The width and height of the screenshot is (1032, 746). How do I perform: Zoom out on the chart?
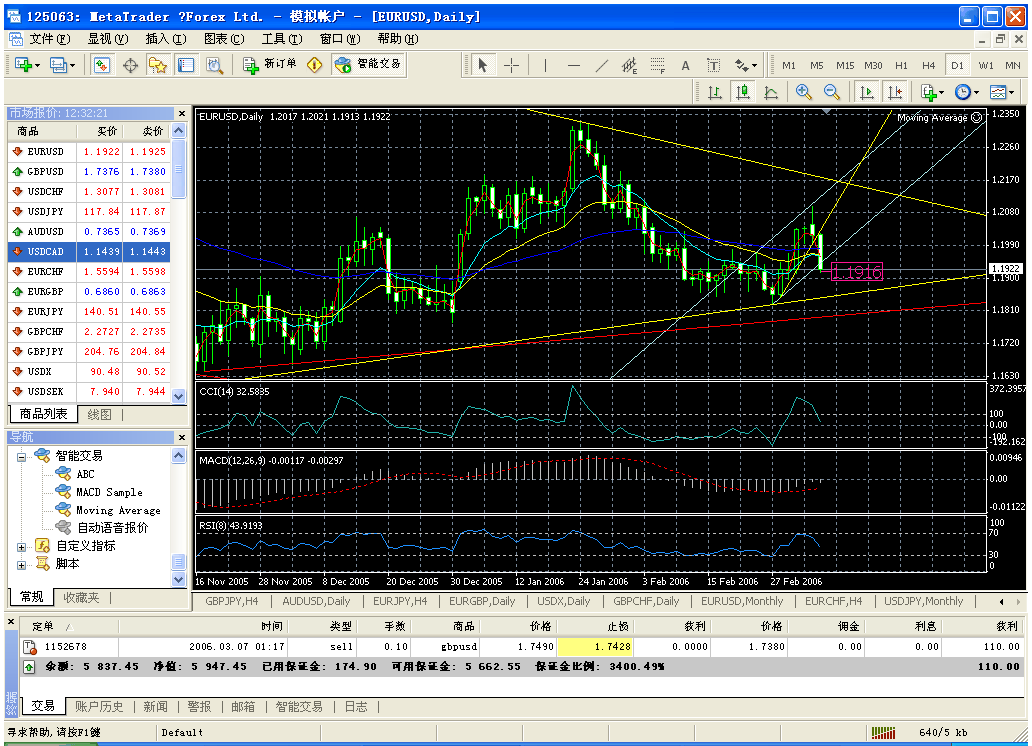[x=831, y=92]
